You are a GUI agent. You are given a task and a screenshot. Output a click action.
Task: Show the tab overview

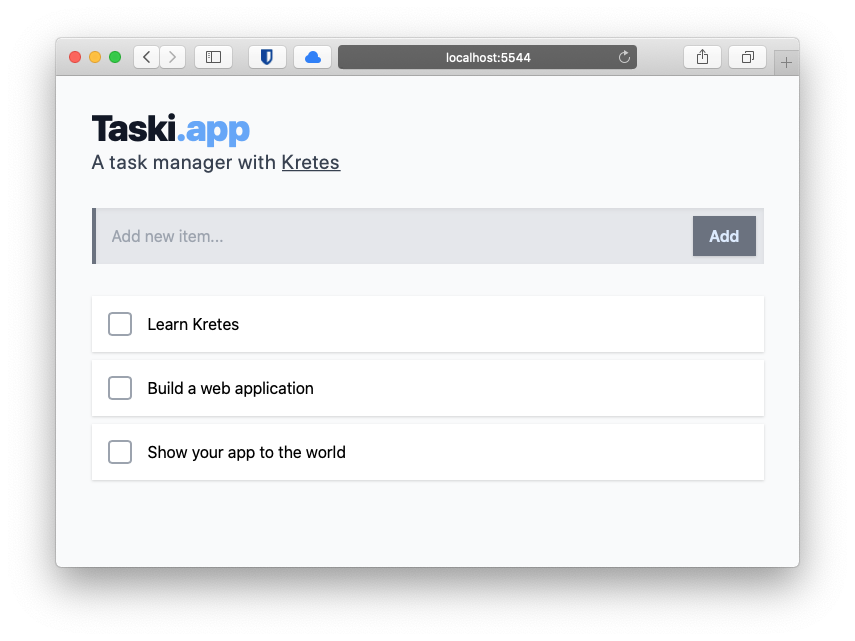pyautogui.click(x=748, y=57)
